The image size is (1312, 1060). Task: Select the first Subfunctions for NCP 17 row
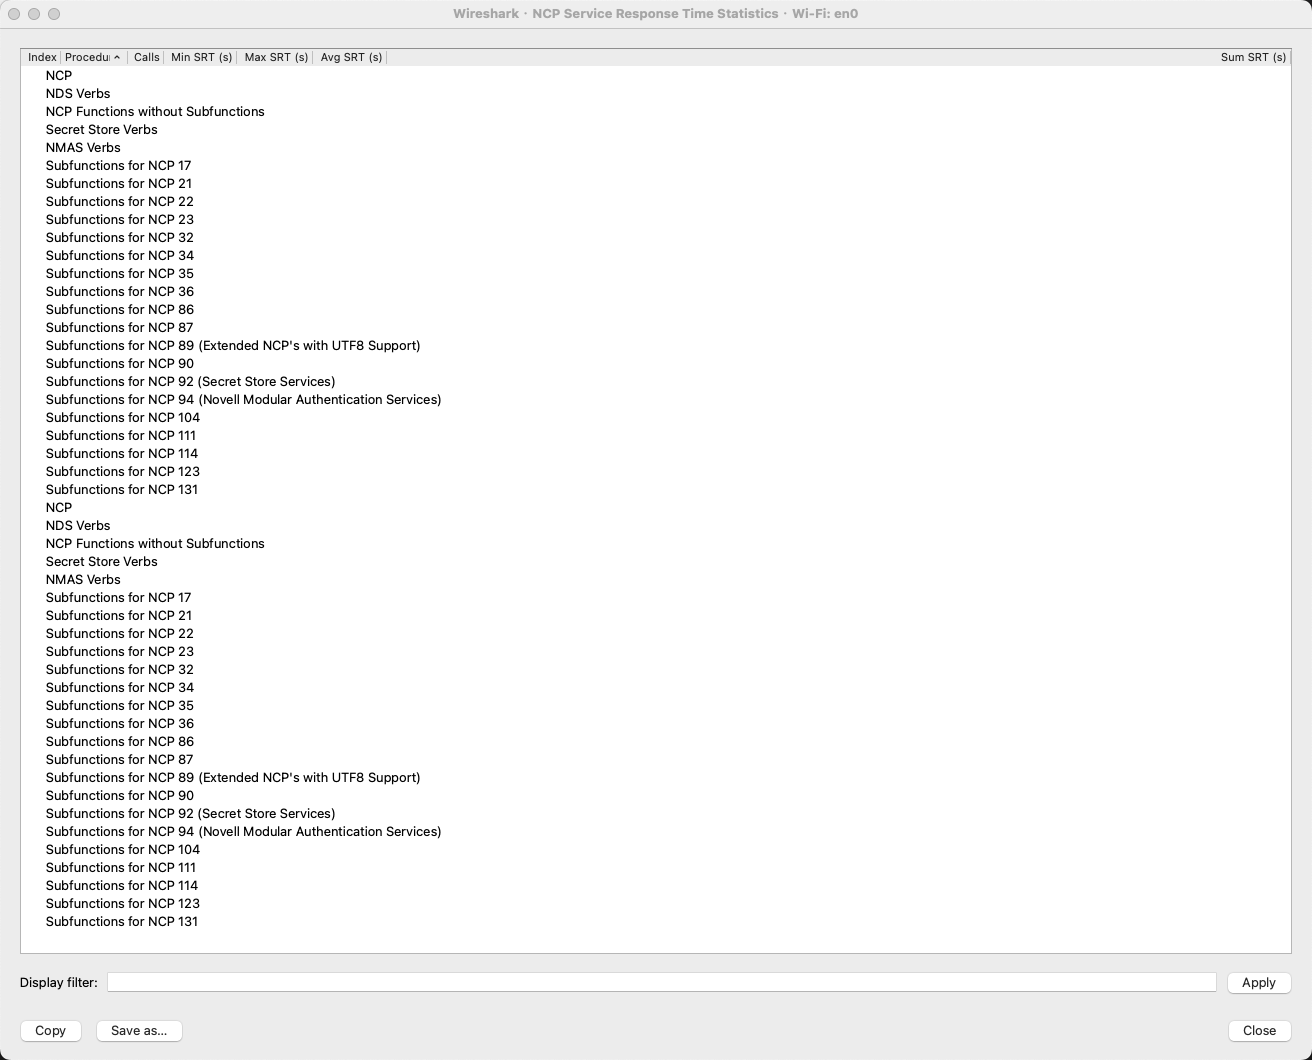click(x=656, y=165)
